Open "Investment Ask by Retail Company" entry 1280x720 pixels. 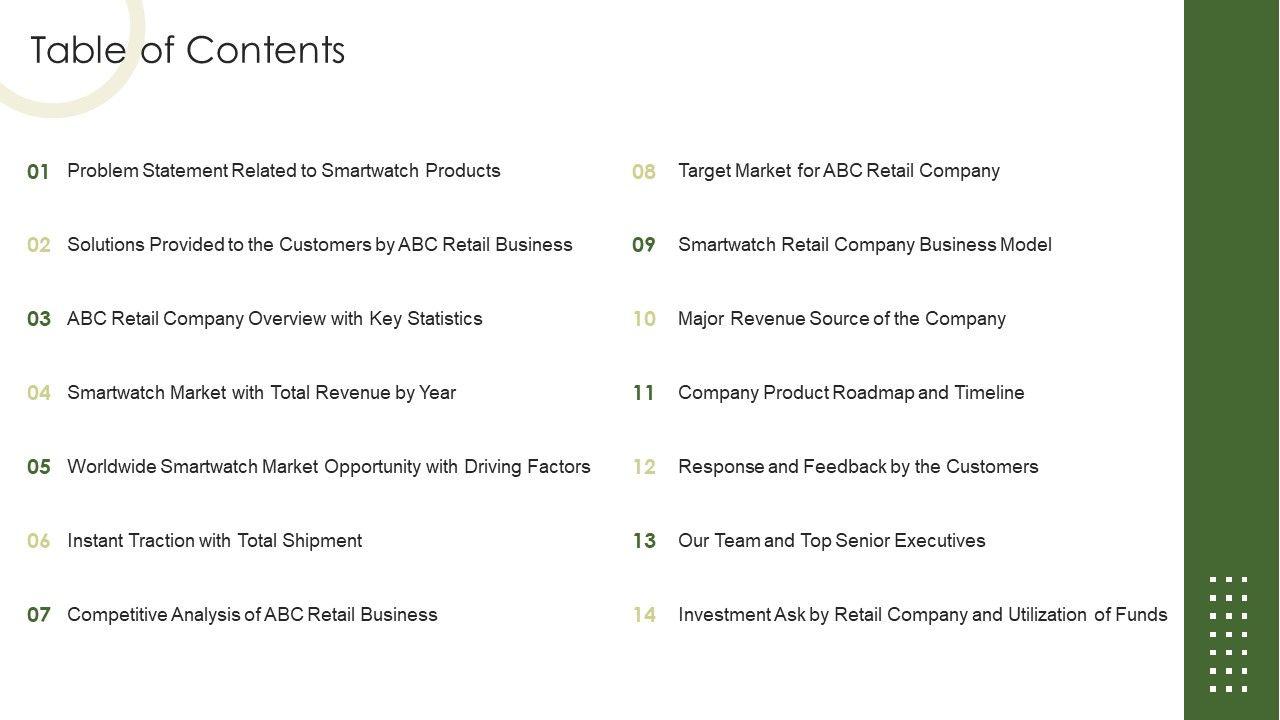point(922,615)
